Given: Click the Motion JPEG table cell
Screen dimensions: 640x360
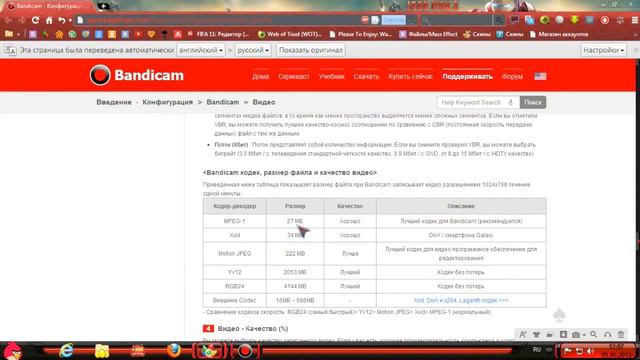Looking at the screenshot, I should click(x=235, y=253).
